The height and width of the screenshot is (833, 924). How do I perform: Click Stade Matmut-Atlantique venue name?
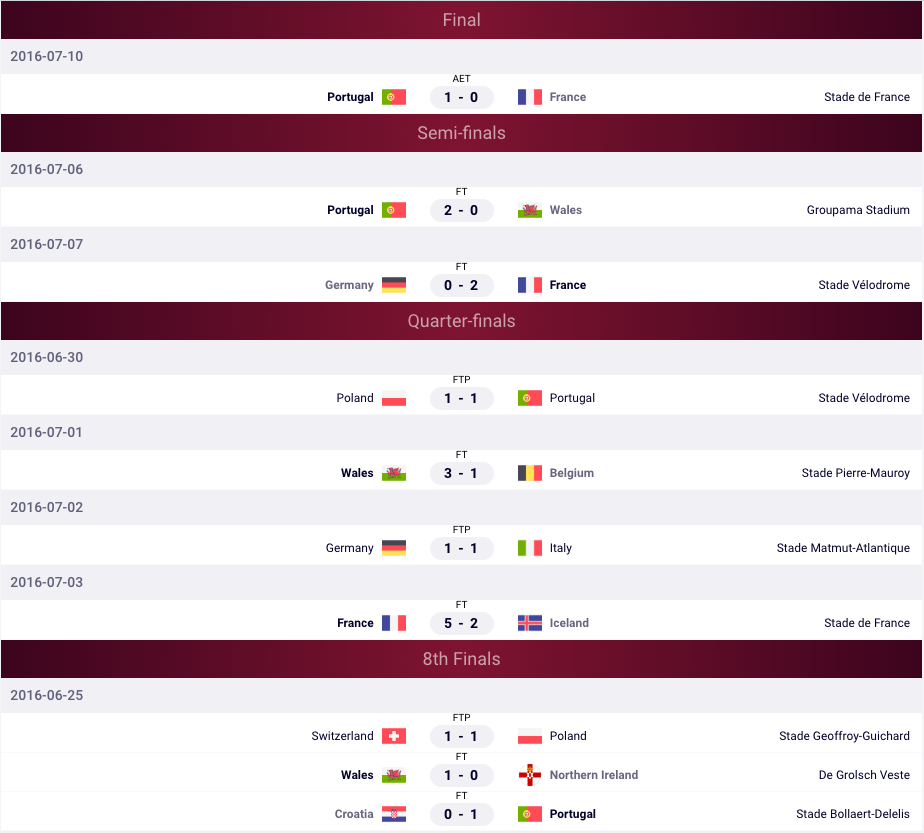click(843, 548)
